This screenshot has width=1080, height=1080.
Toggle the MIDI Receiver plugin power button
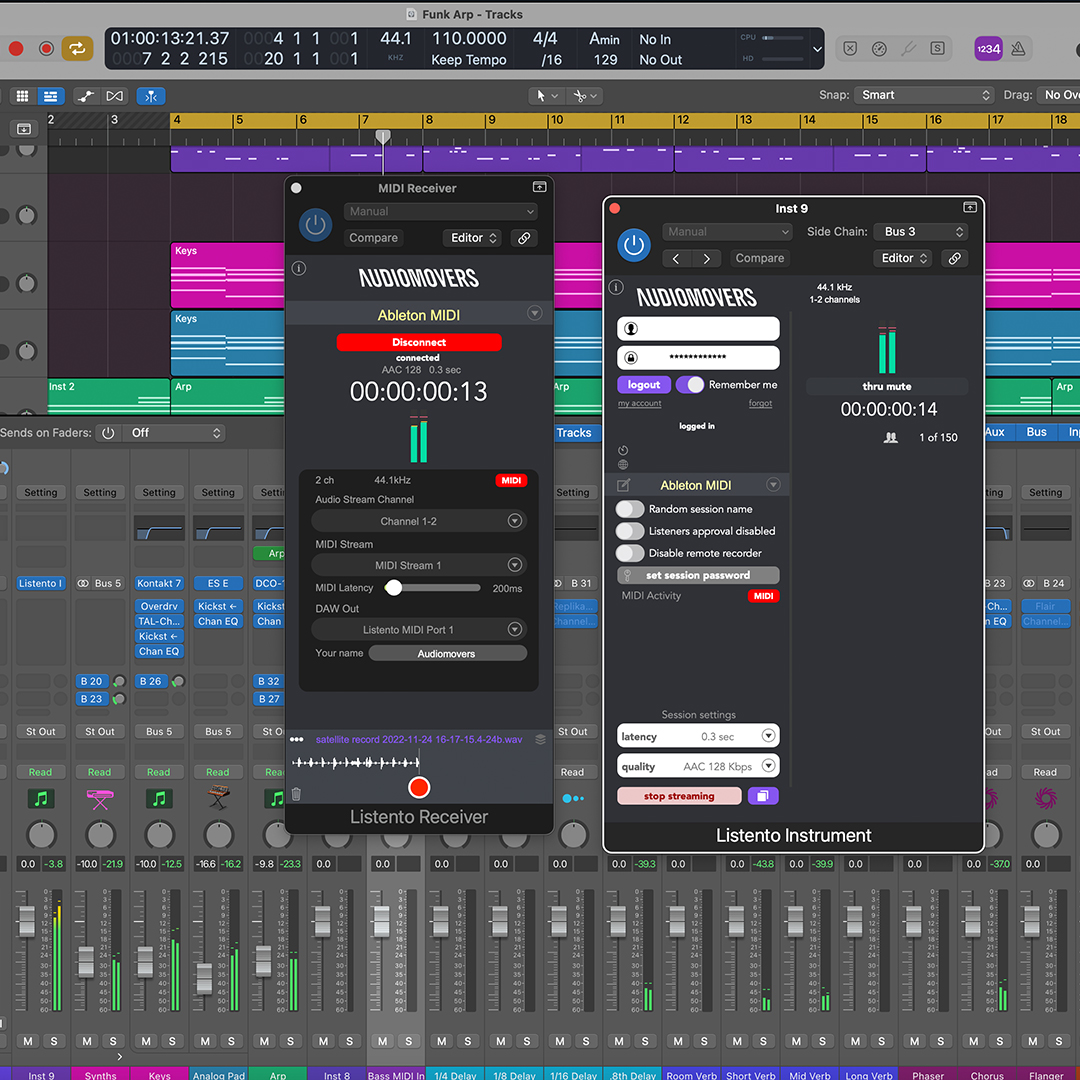tap(315, 225)
